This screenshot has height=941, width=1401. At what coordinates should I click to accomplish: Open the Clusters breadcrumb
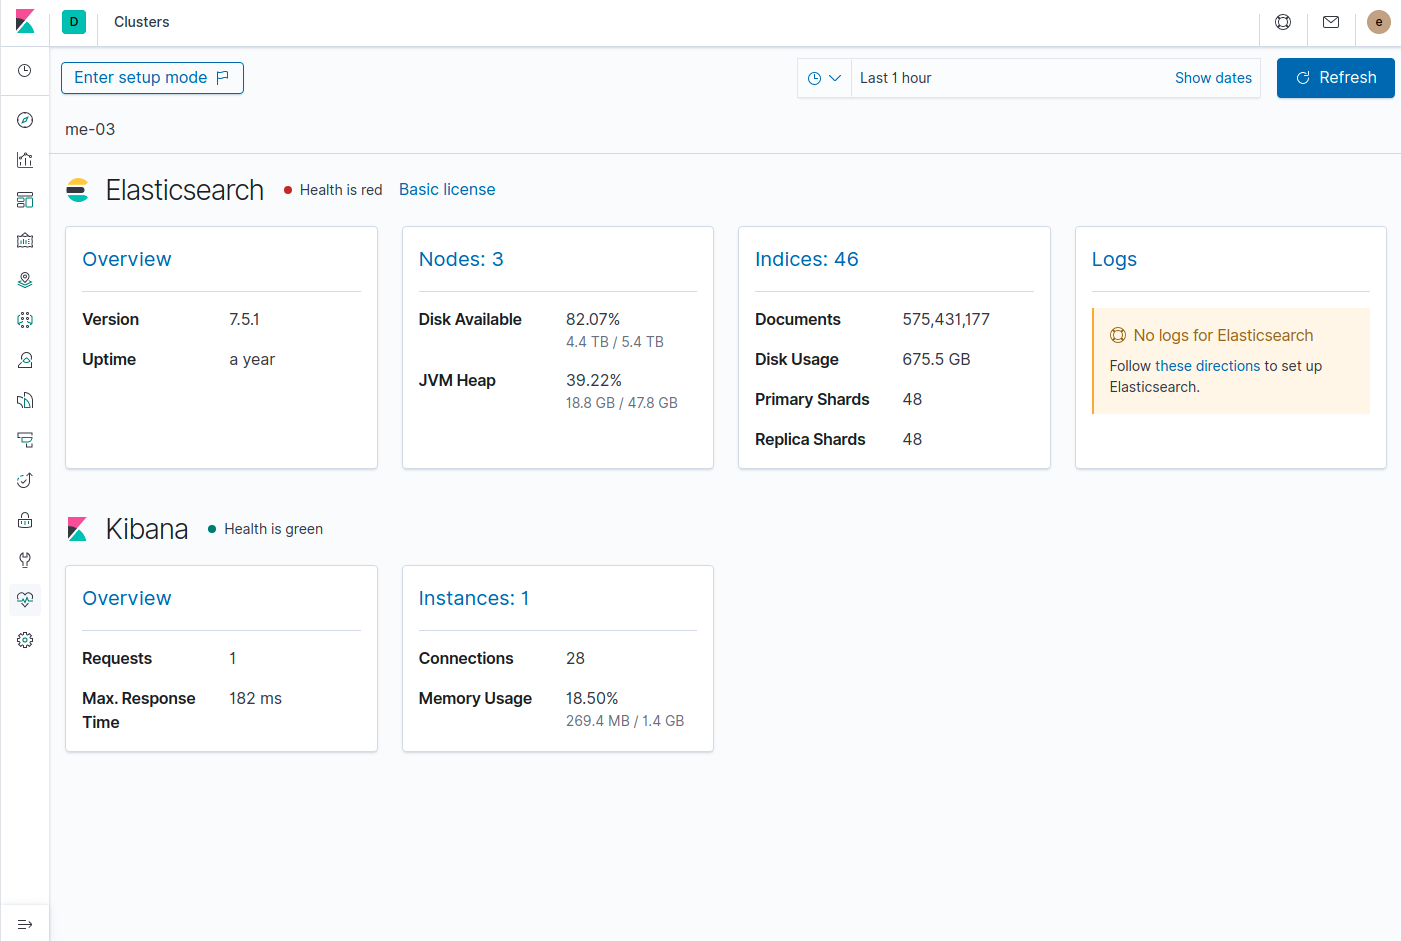point(142,22)
